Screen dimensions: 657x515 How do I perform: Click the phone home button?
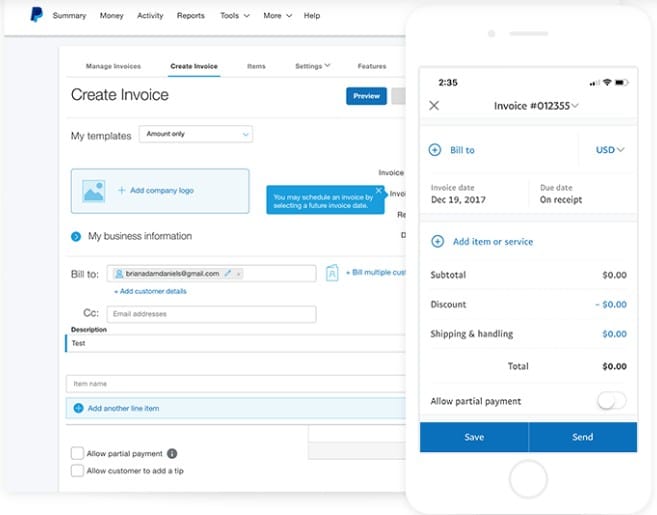pyautogui.click(x=528, y=479)
